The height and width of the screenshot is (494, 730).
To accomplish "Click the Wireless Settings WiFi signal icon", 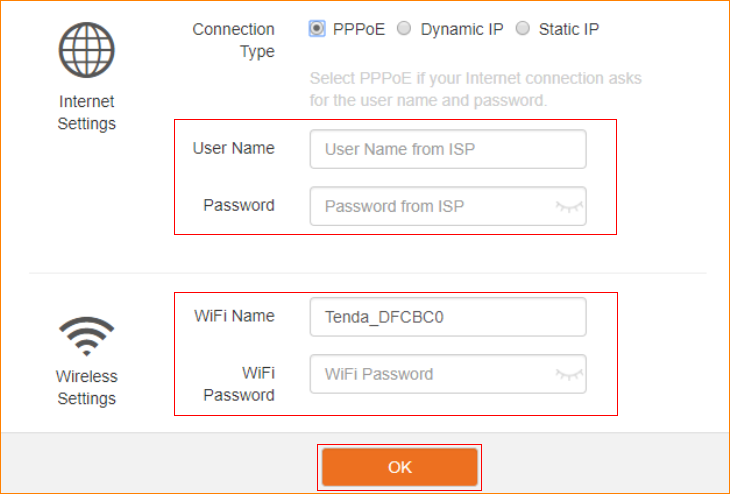I will pyautogui.click(x=87, y=337).
